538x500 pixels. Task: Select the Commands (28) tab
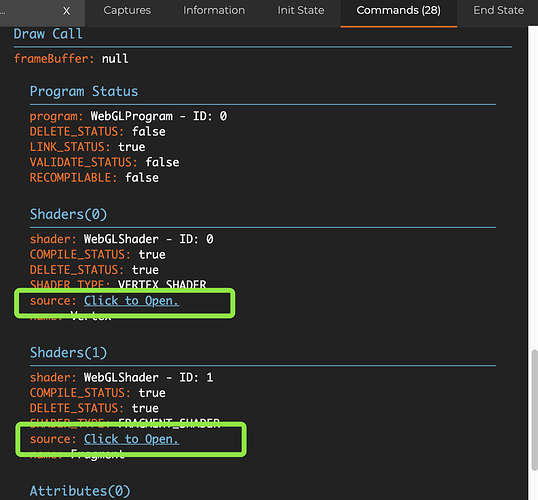tap(398, 11)
